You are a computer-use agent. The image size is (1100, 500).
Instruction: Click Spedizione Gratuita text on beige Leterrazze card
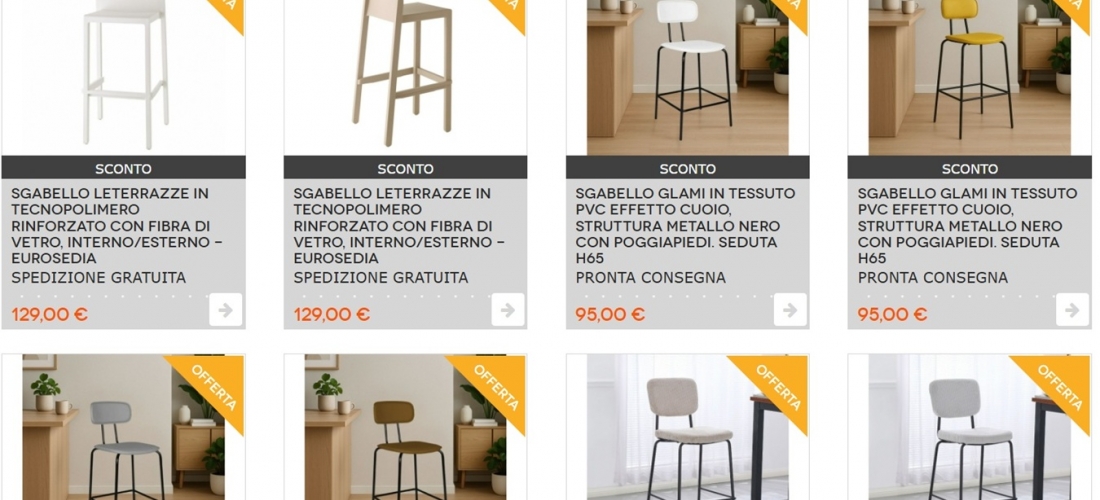click(x=381, y=278)
